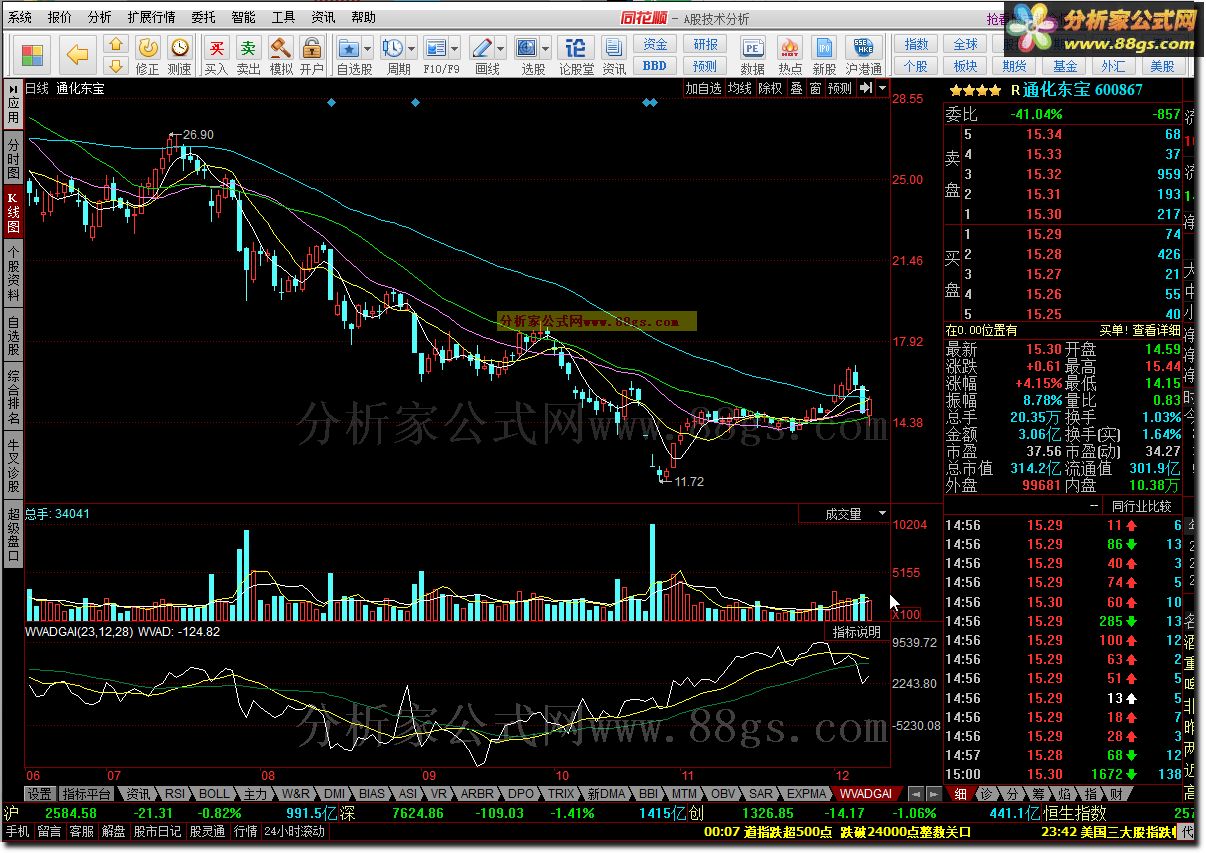Screen dimensions: 1206x853
Task: Expand the 画线 drawing dropdown arrow
Action: [x=502, y=47]
